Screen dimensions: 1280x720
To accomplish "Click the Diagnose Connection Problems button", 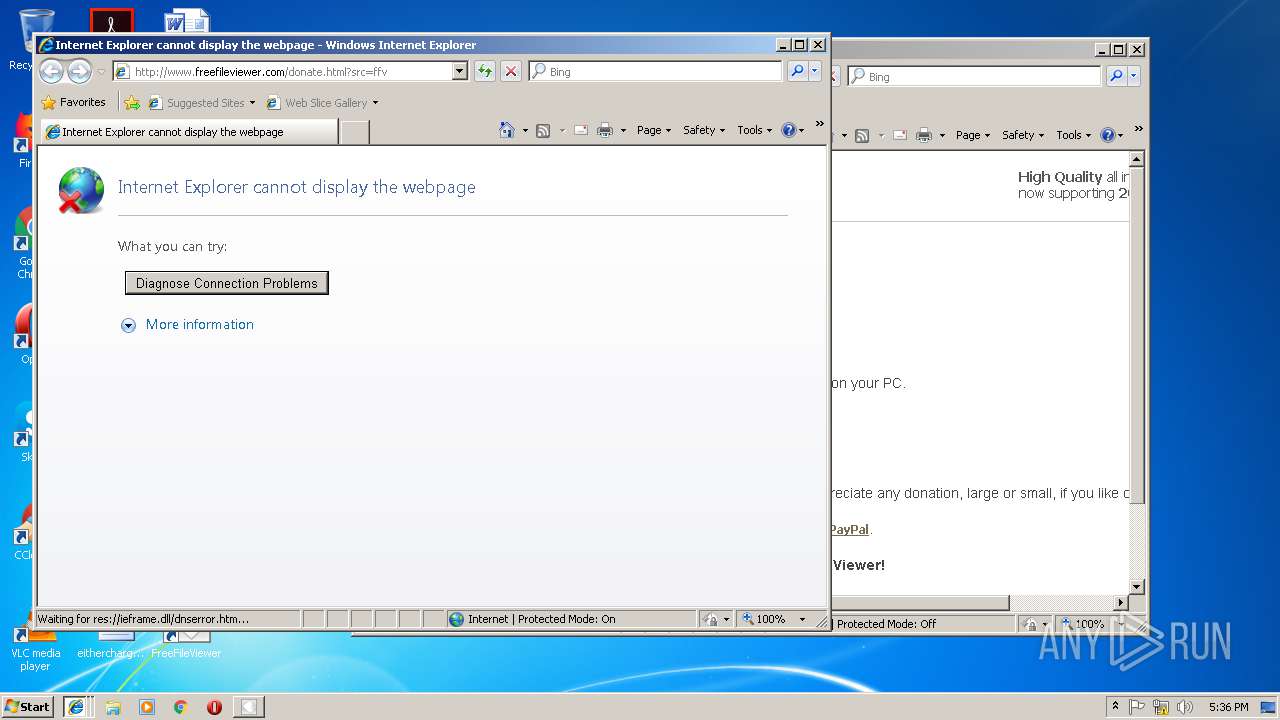I will point(227,283).
